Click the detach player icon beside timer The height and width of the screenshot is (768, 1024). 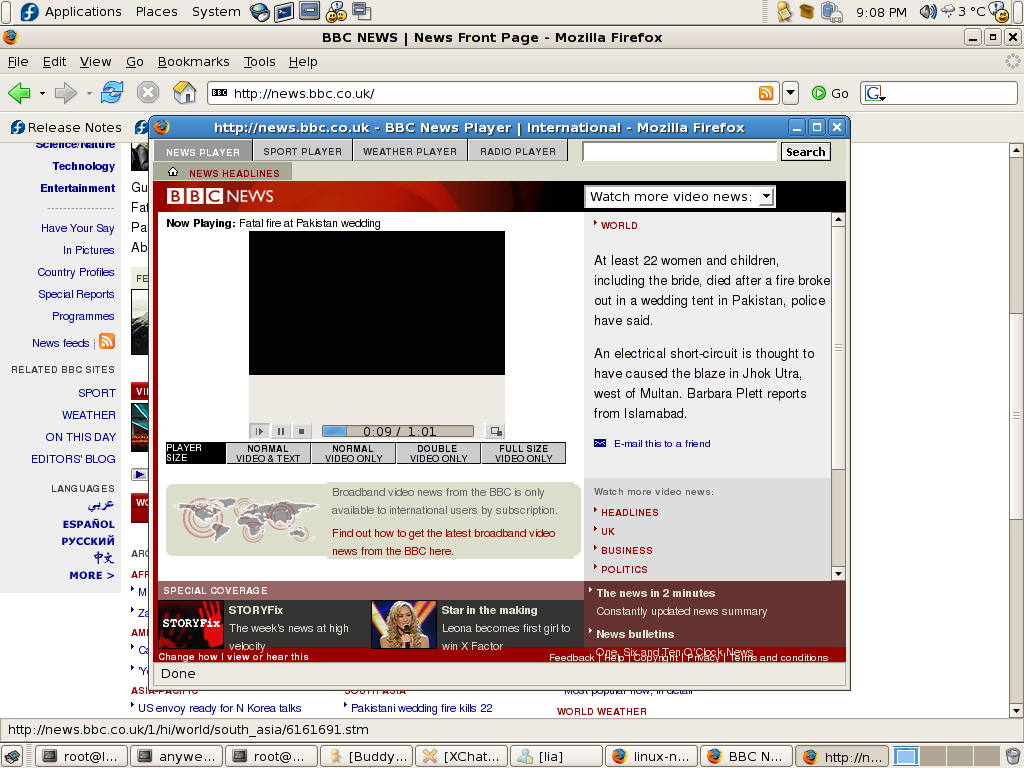click(x=494, y=431)
